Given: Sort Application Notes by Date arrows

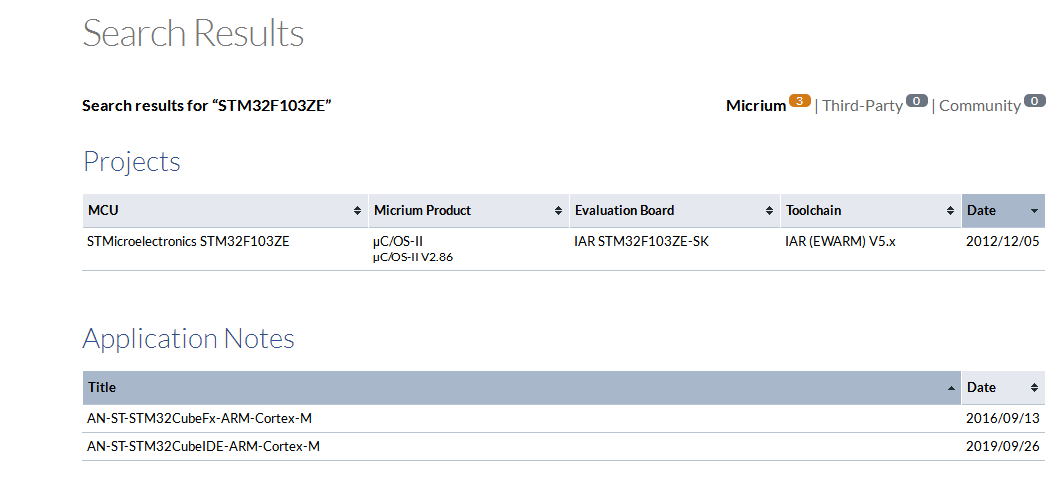Looking at the screenshot, I should 1034,388.
